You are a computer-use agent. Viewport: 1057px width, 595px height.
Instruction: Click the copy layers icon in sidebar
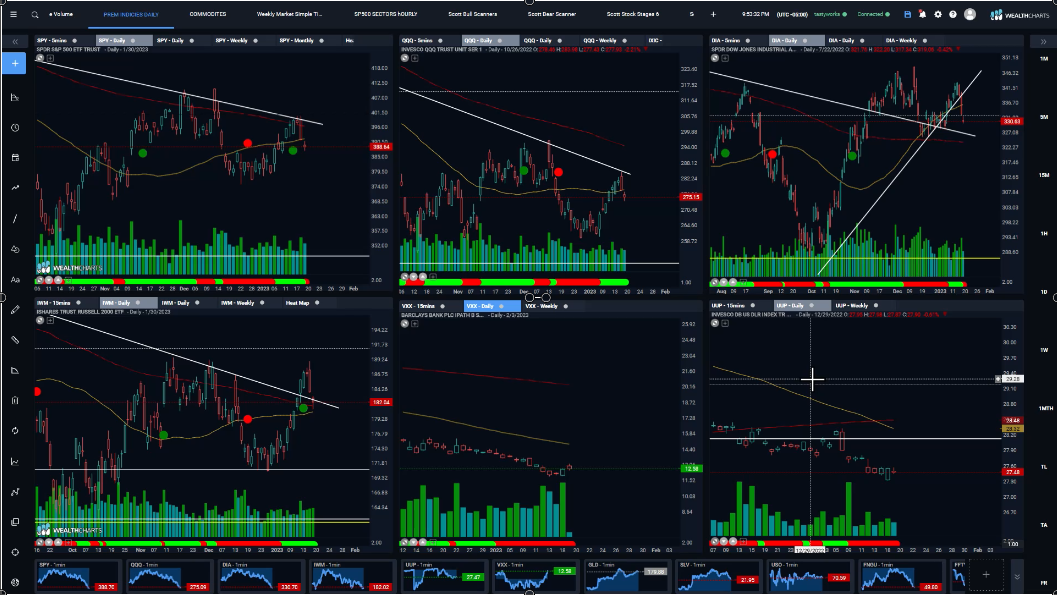click(x=15, y=522)
